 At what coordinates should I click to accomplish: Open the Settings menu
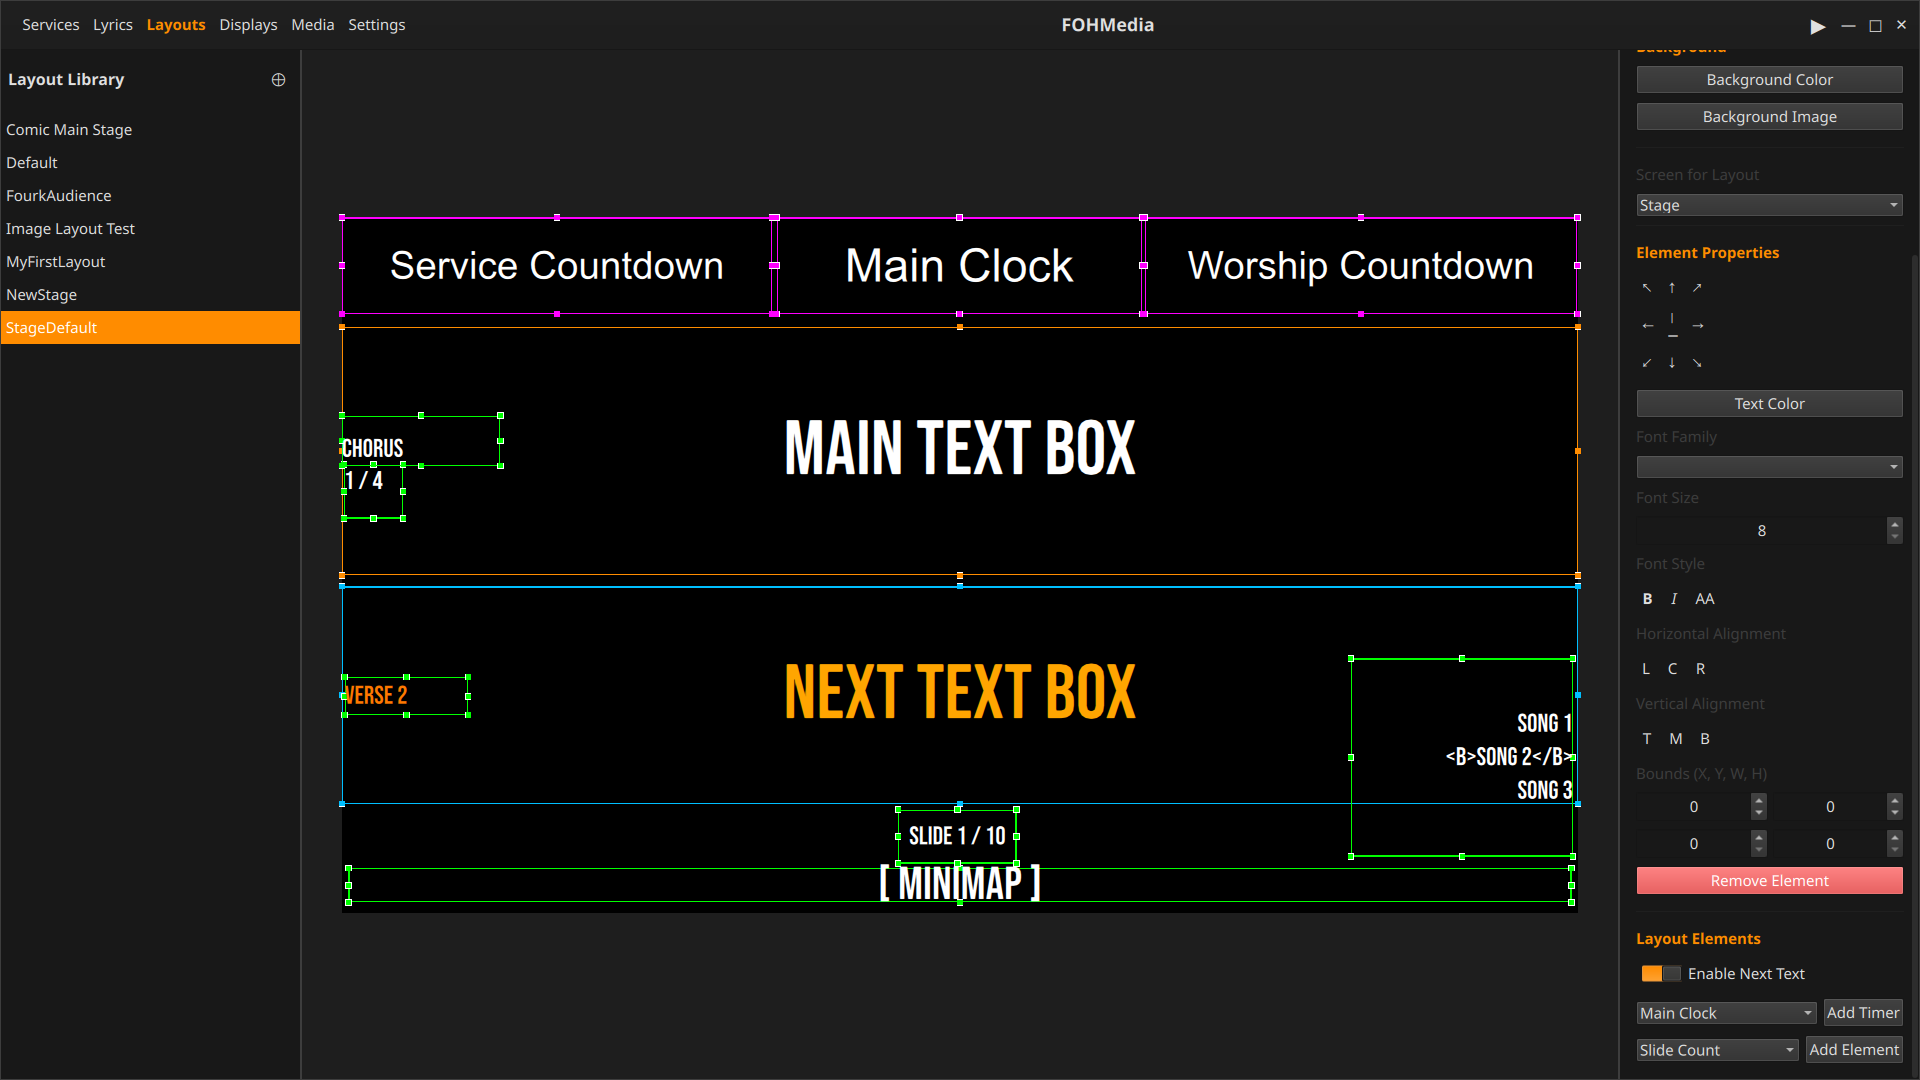click(x=377, y=25)
